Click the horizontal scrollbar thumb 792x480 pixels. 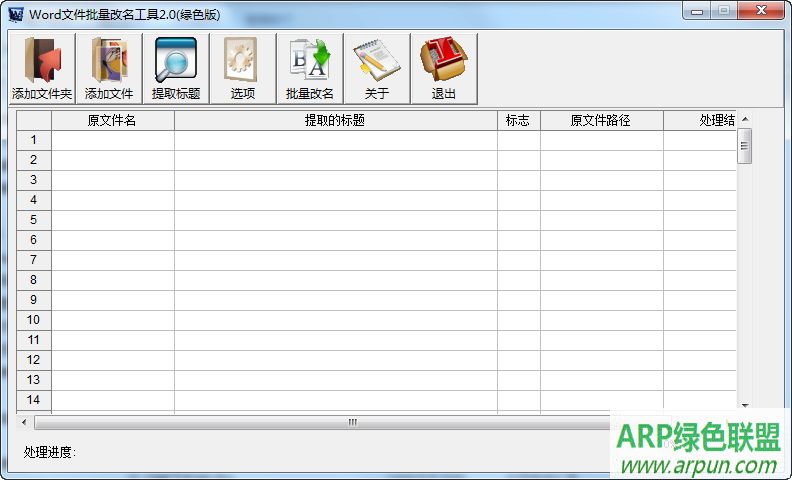353,422
